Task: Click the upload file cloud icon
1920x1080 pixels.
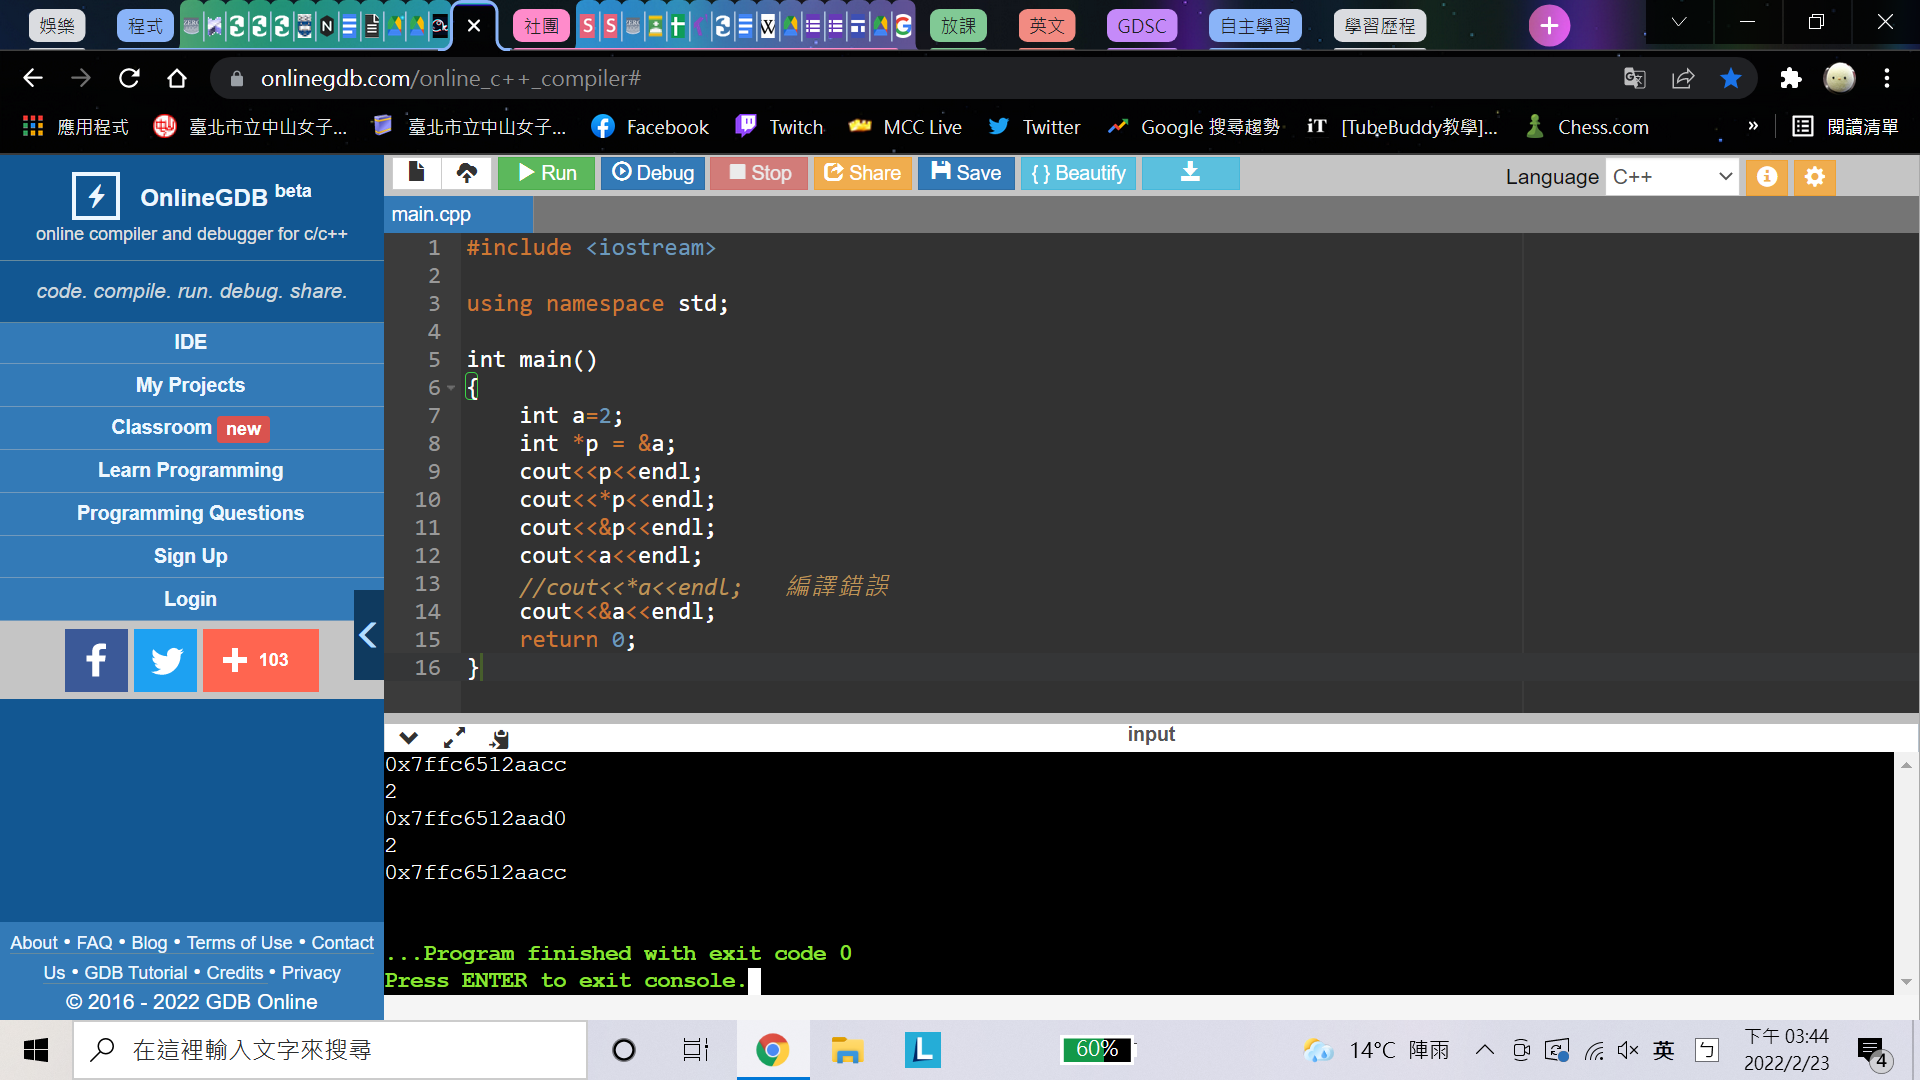Action: 466,173
